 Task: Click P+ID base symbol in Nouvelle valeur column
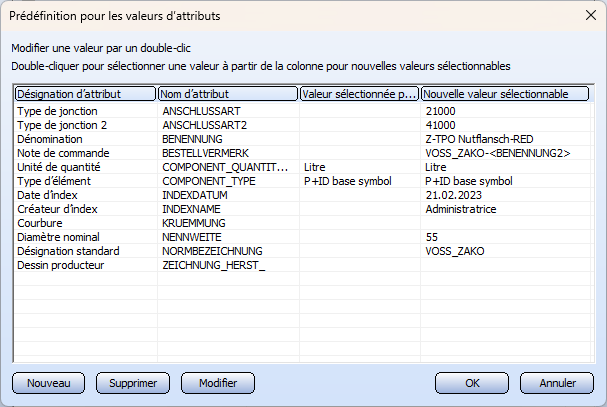(x=469, y=181)
